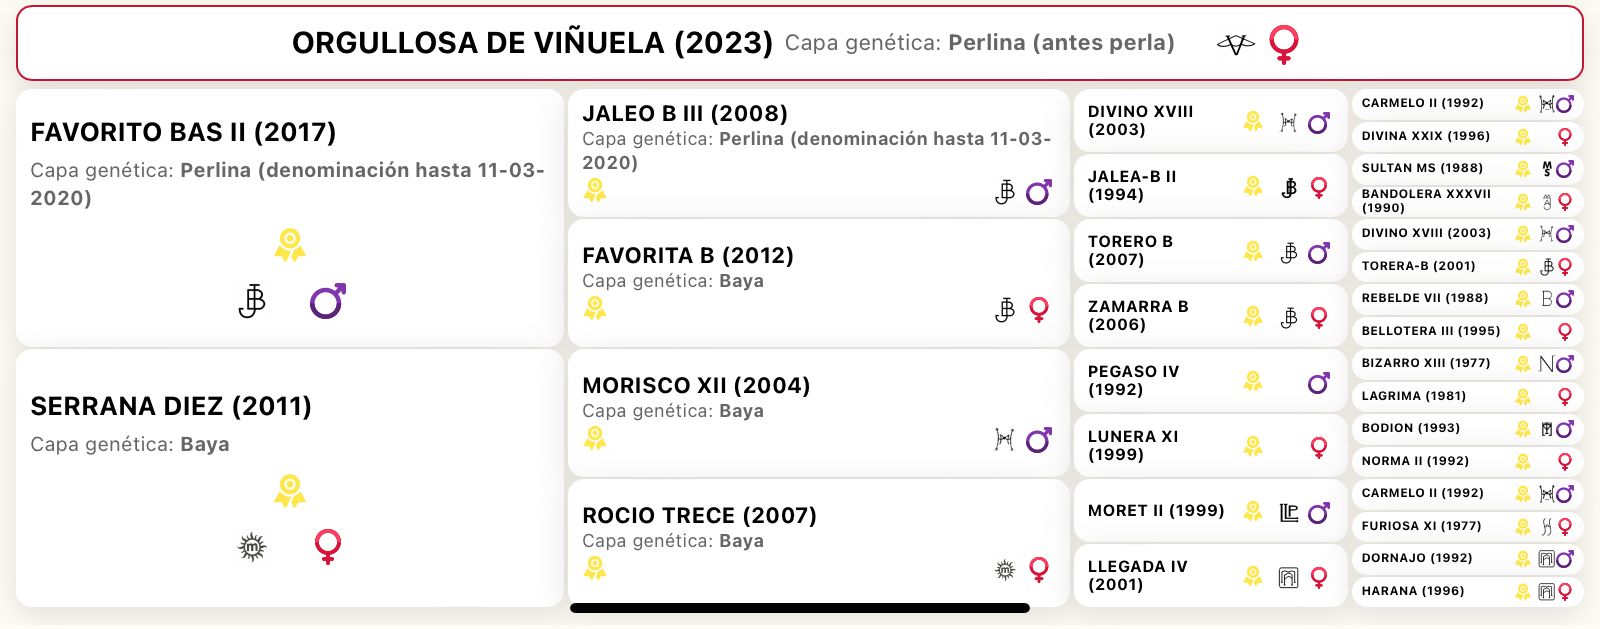Click the NO brand mark beside BIZARRO XIII
The height and width of the screenshot is (629, 1600).
pos(1546,364)
